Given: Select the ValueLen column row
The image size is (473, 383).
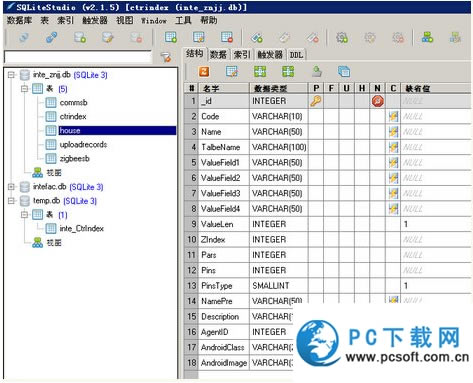Looking at the screenshot, I should tap(328, 224).
